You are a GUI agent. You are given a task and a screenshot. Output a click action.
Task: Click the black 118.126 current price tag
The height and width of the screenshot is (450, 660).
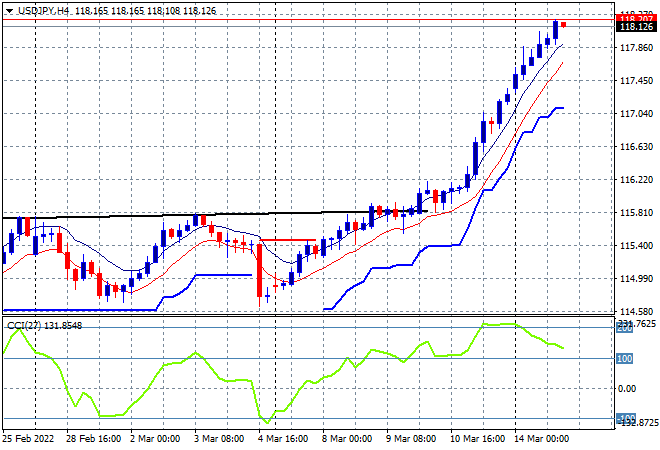[x=636, y=27]
